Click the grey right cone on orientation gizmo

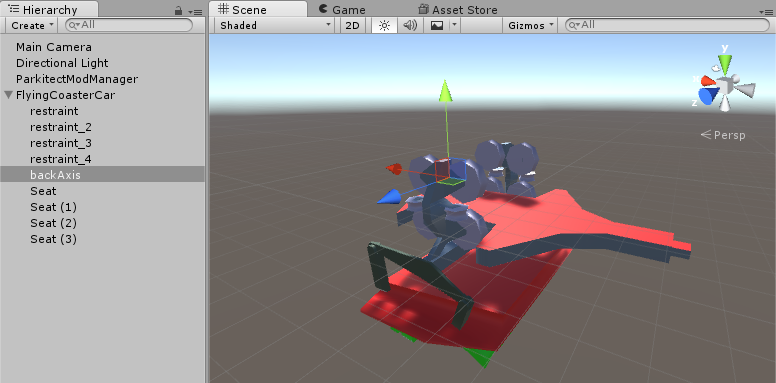coord(745,90)
